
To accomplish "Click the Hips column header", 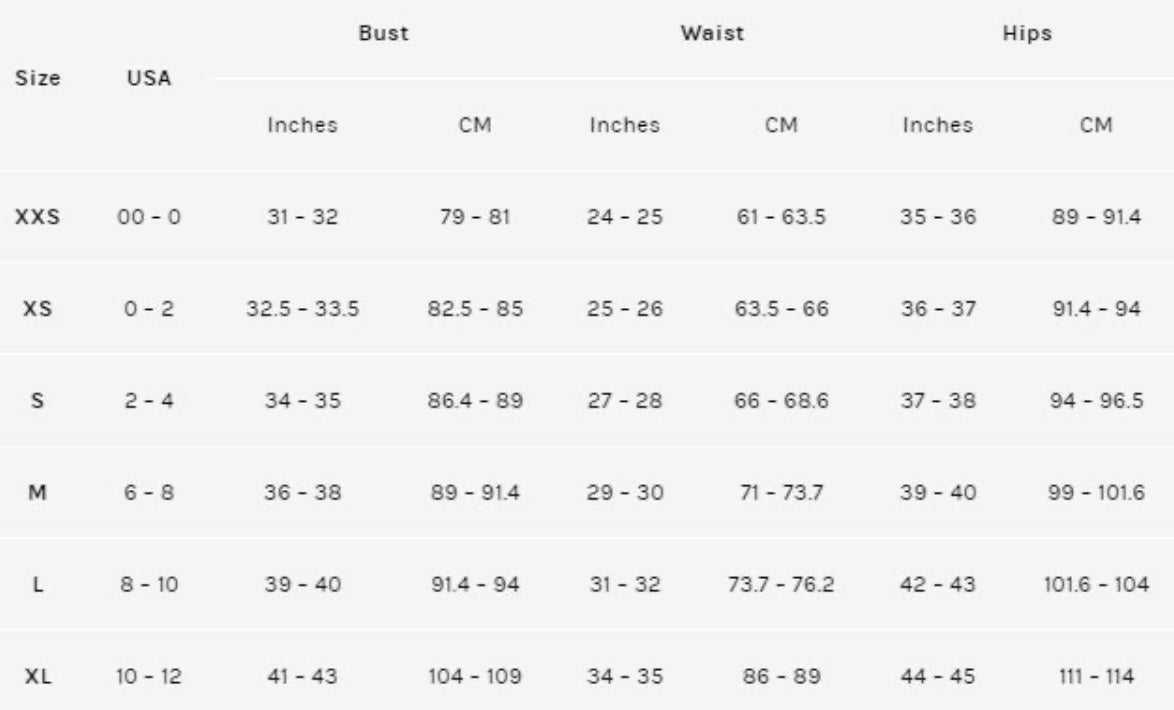I will [x=1027, y=33].
